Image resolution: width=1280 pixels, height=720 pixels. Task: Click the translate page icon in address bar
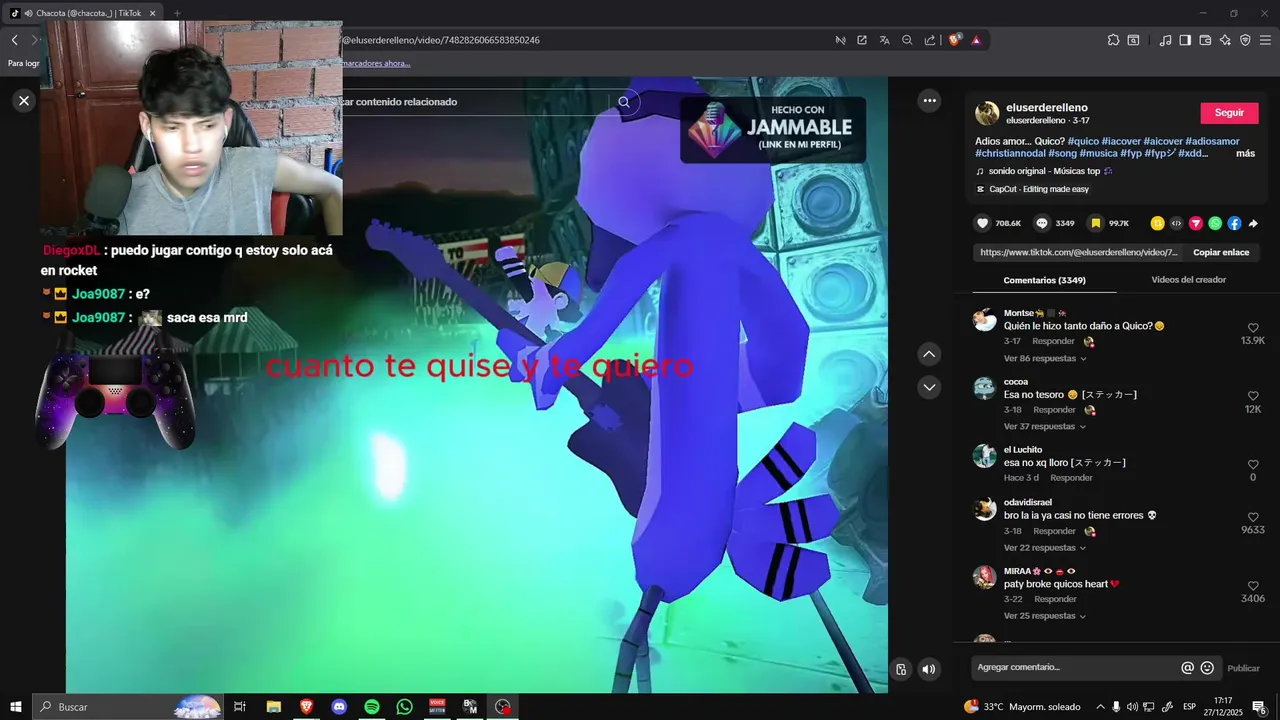pos(884,40)
